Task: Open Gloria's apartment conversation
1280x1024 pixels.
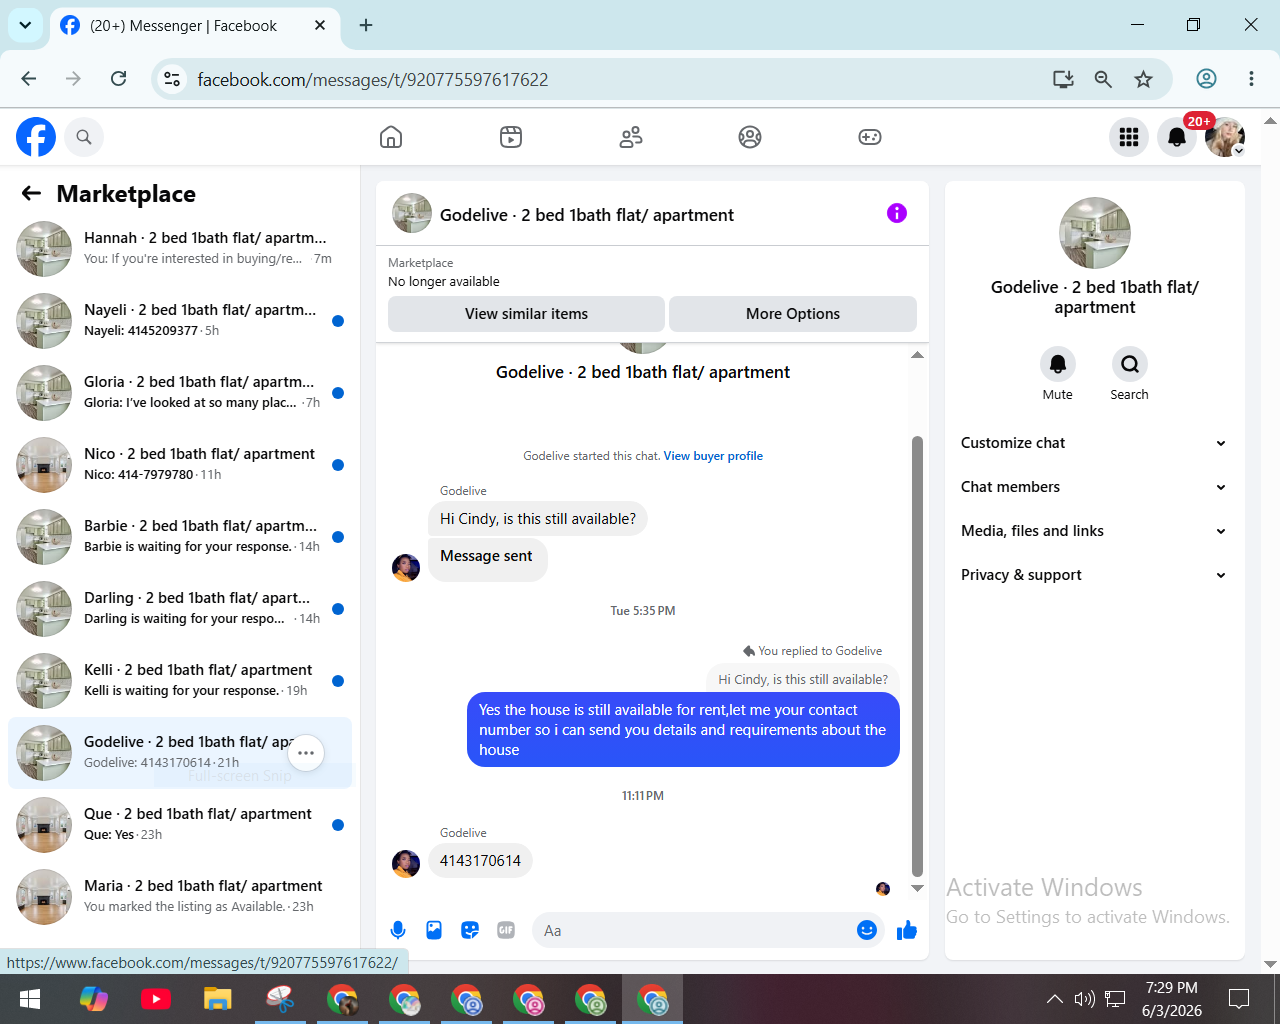Action: click(180, 393)
